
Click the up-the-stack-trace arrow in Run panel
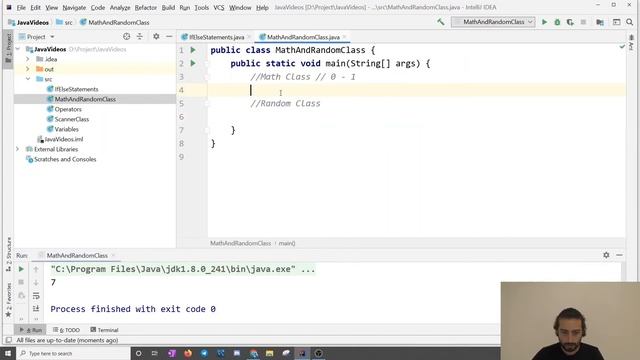(x=36, y=269)
